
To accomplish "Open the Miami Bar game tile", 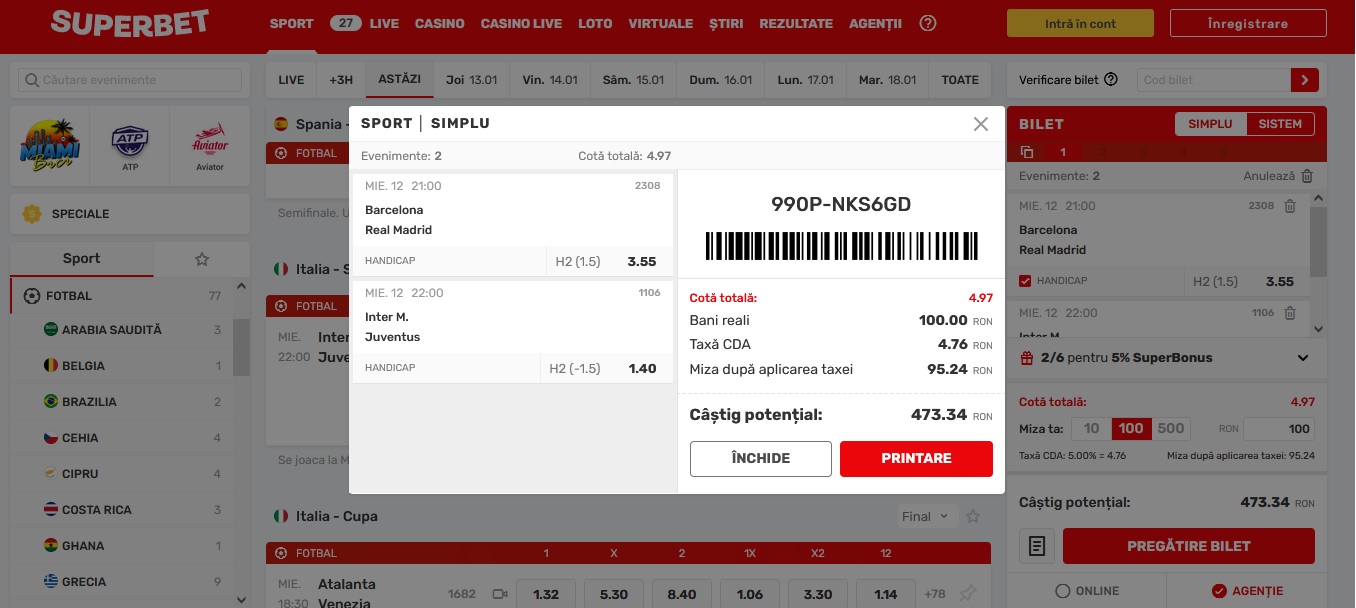I will point(49,145).
